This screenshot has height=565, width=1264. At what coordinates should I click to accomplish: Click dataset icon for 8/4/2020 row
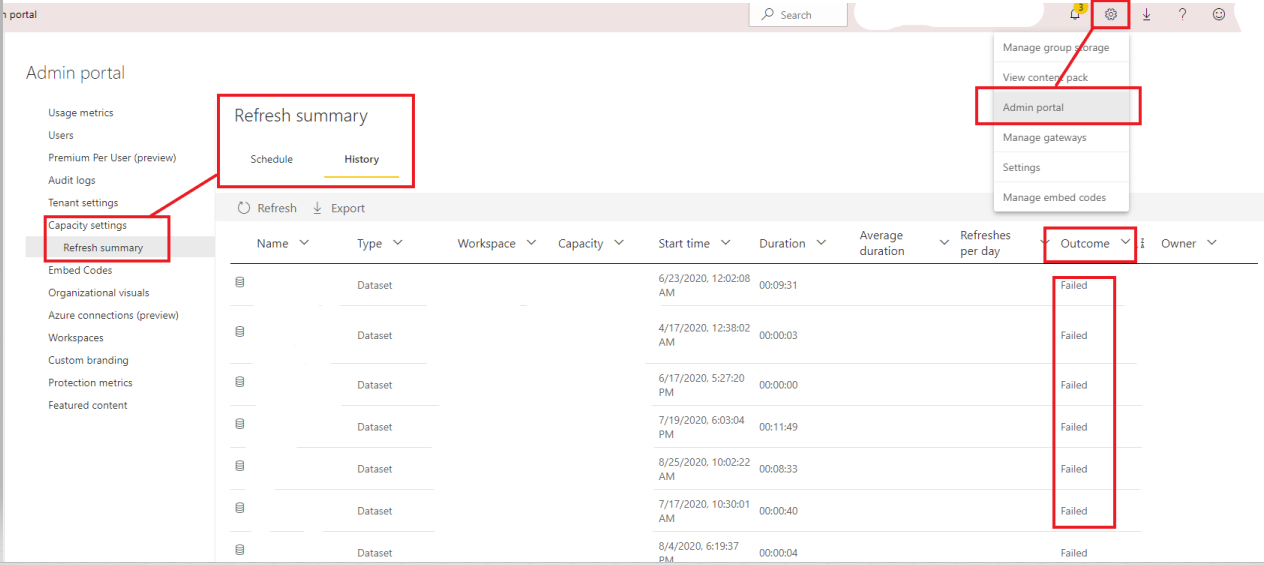239,549
